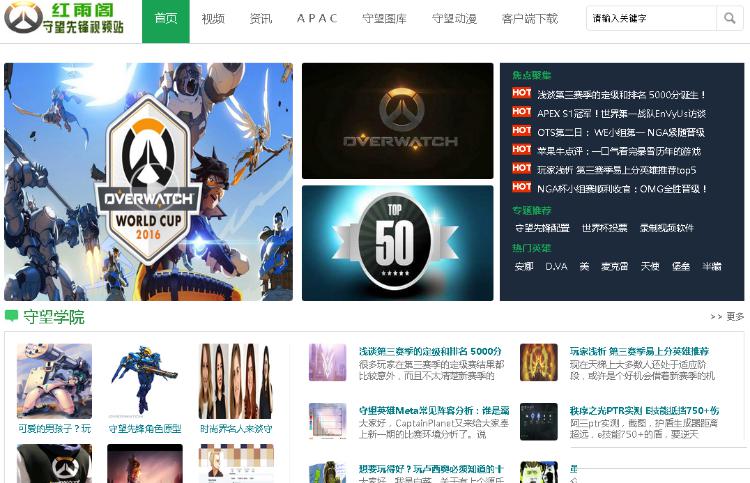
Task: Click the green chat icon beside 守望学院
Action: coord(11,316)
